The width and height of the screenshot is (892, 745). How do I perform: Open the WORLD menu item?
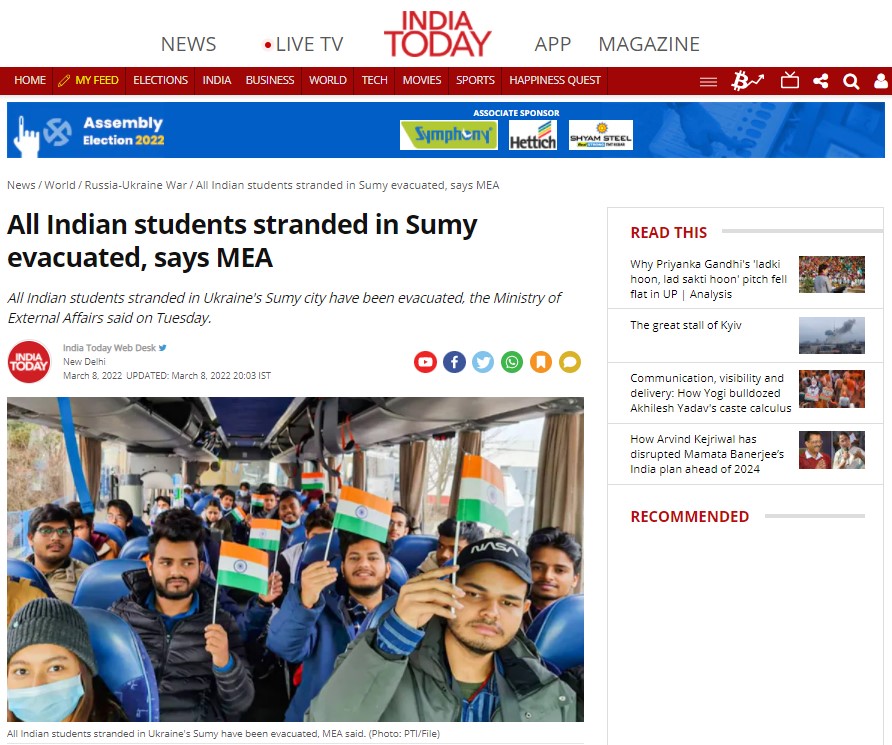coord(328,80)
